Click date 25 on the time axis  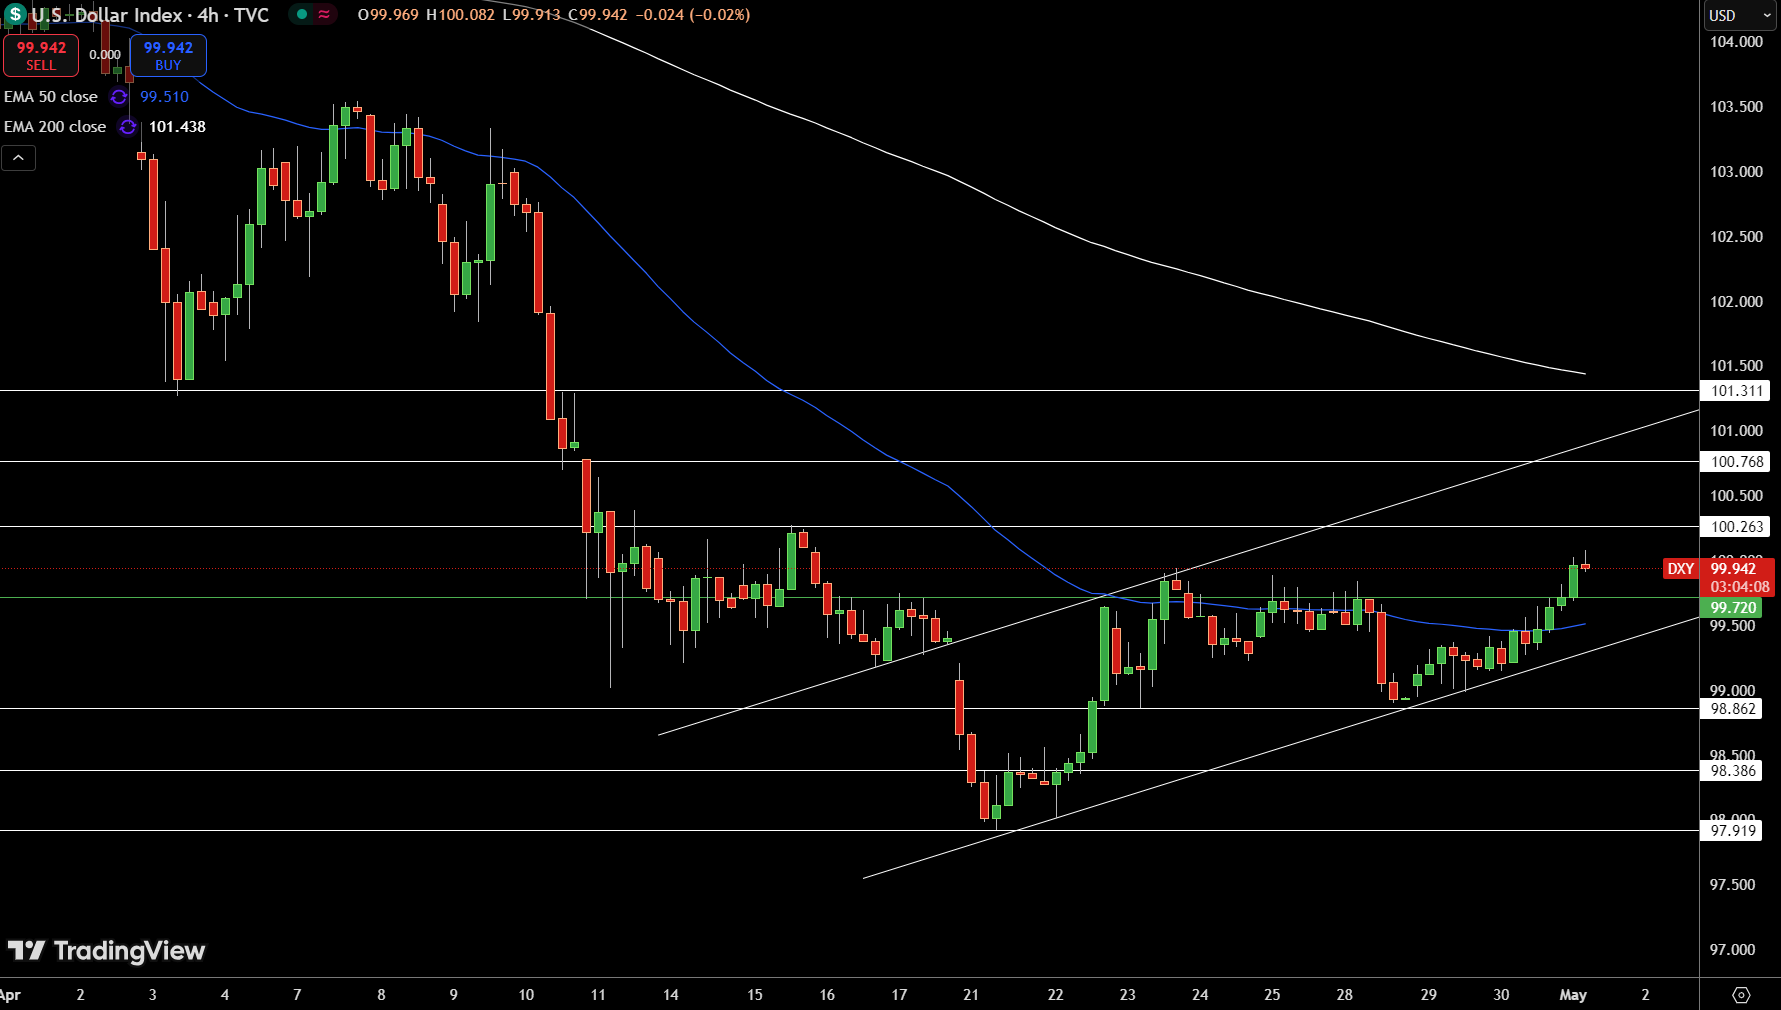click(1272, 995)
